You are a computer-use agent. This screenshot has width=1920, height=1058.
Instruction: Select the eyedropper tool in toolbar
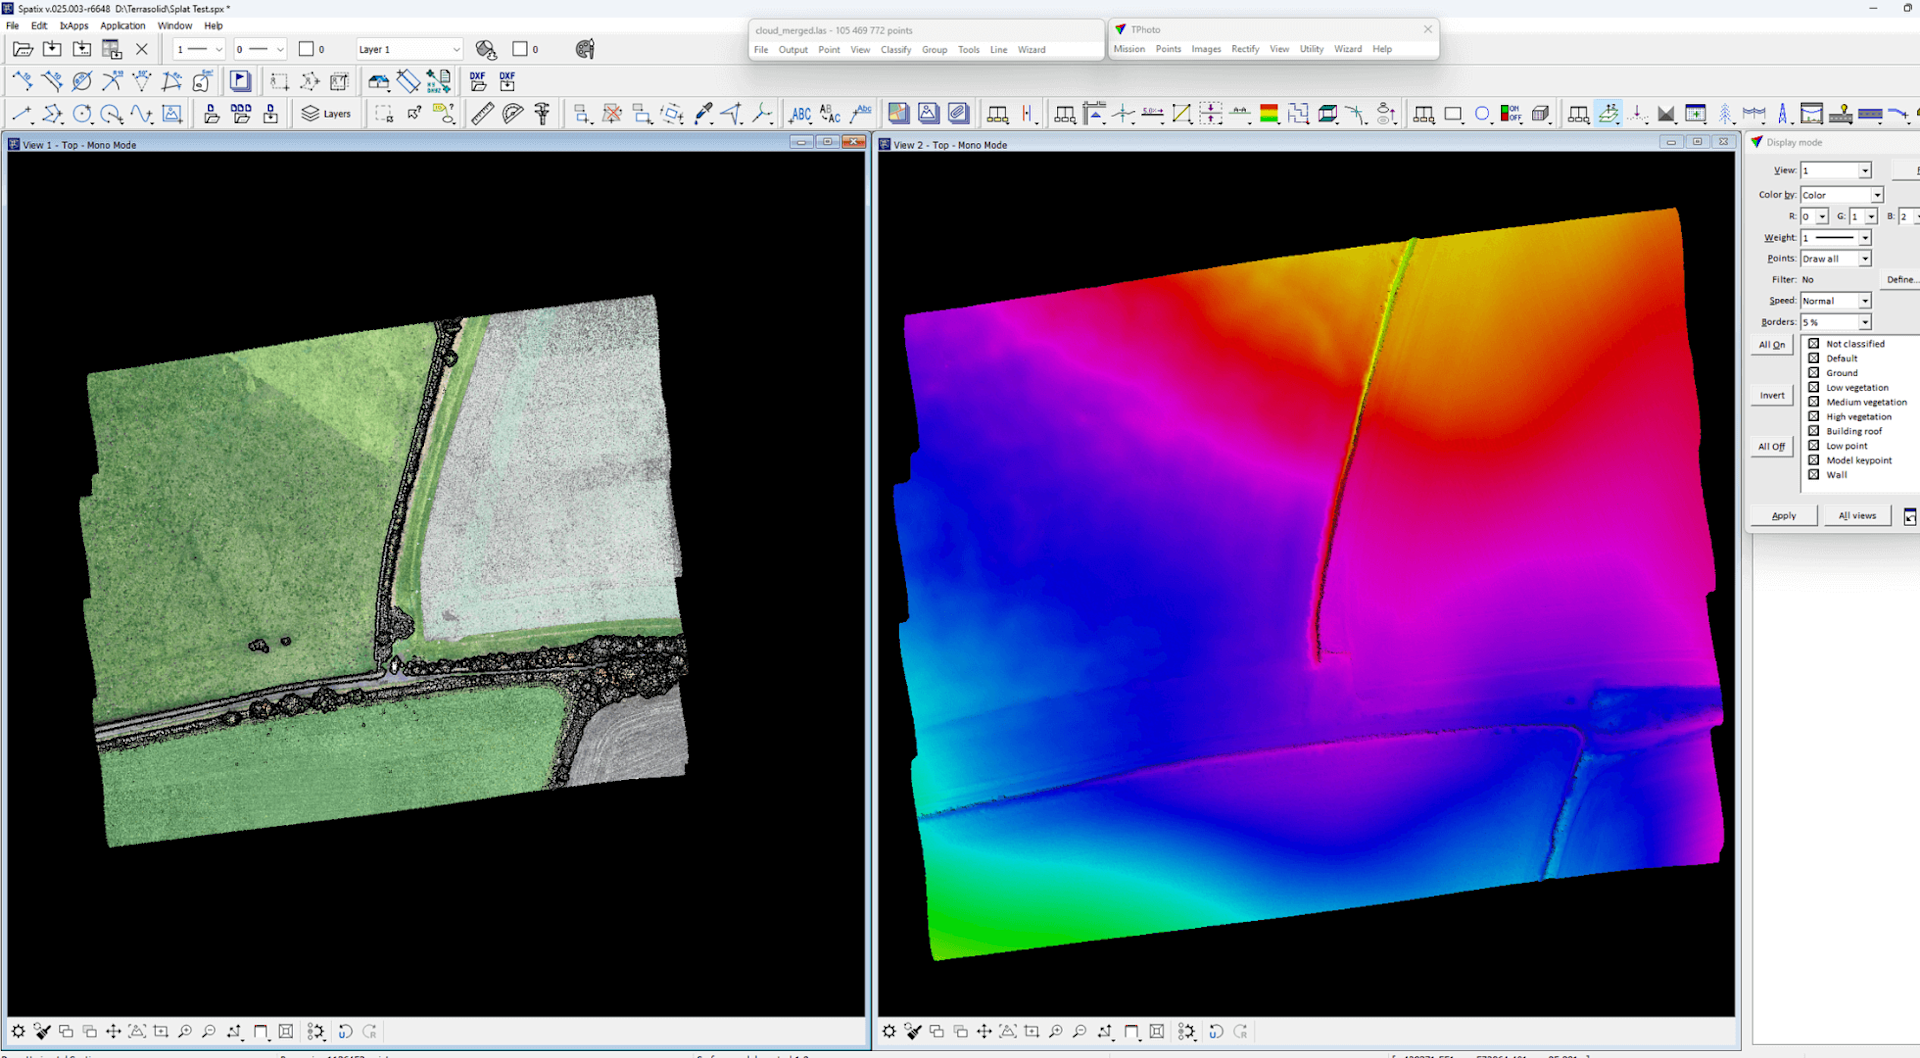[703, 114]
